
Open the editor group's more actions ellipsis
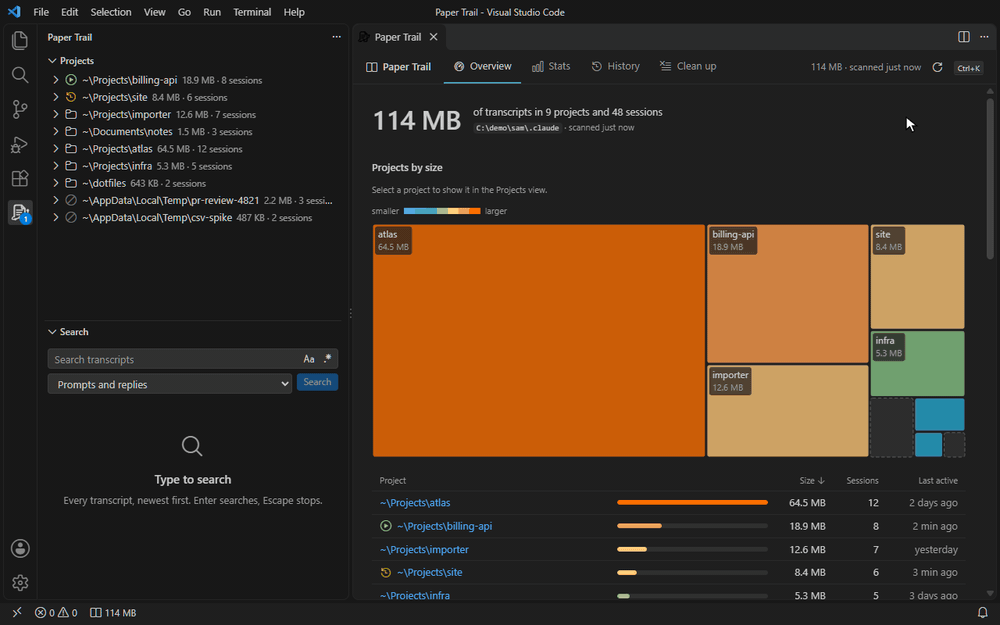984,37
